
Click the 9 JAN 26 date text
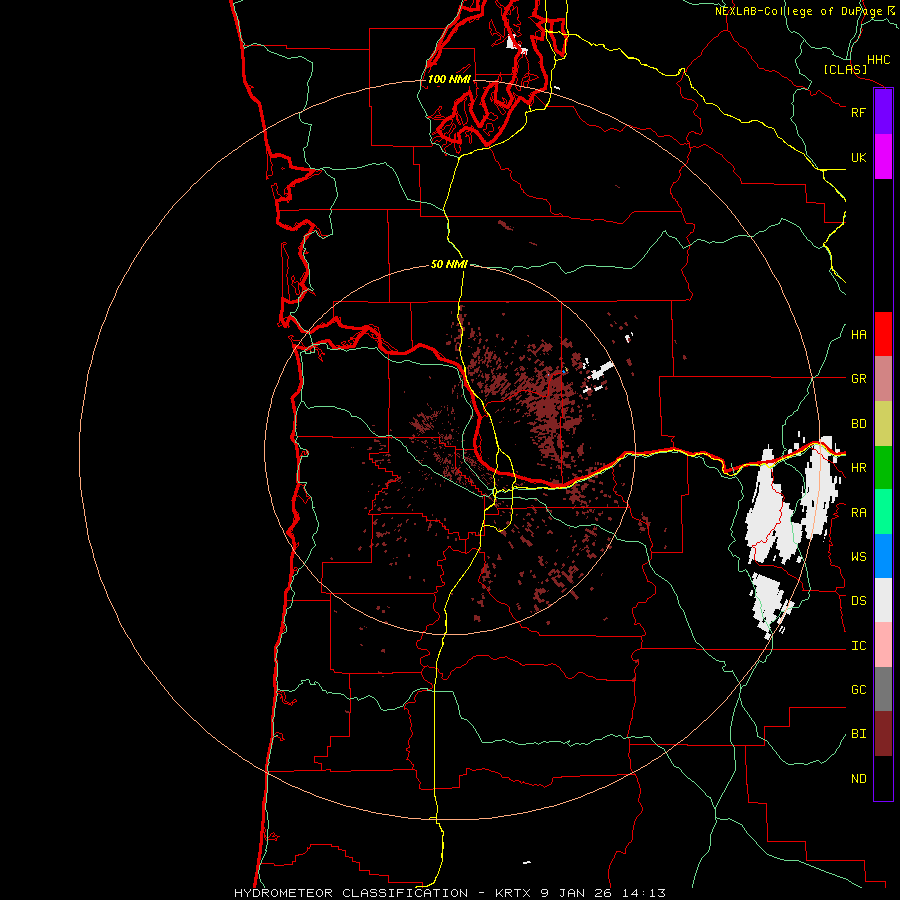click(x=579, y=893)
